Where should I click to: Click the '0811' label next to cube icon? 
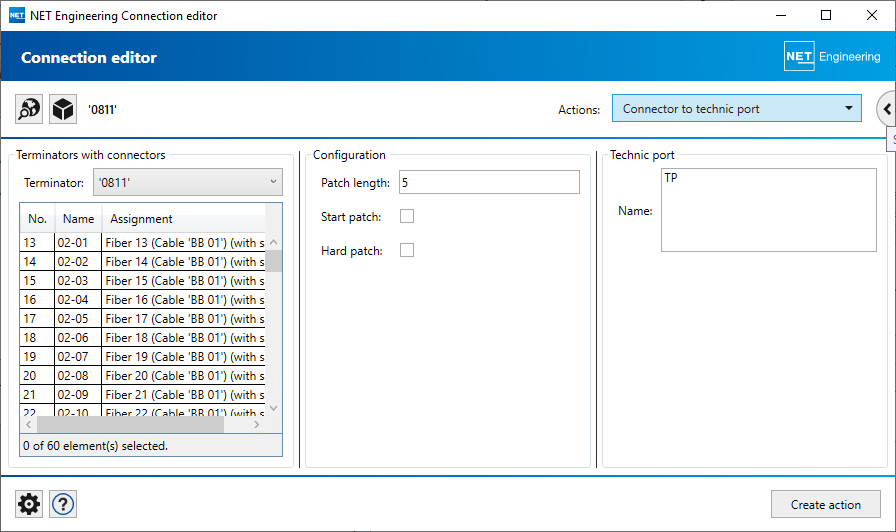pyautogui.click(x=103, y=110)
